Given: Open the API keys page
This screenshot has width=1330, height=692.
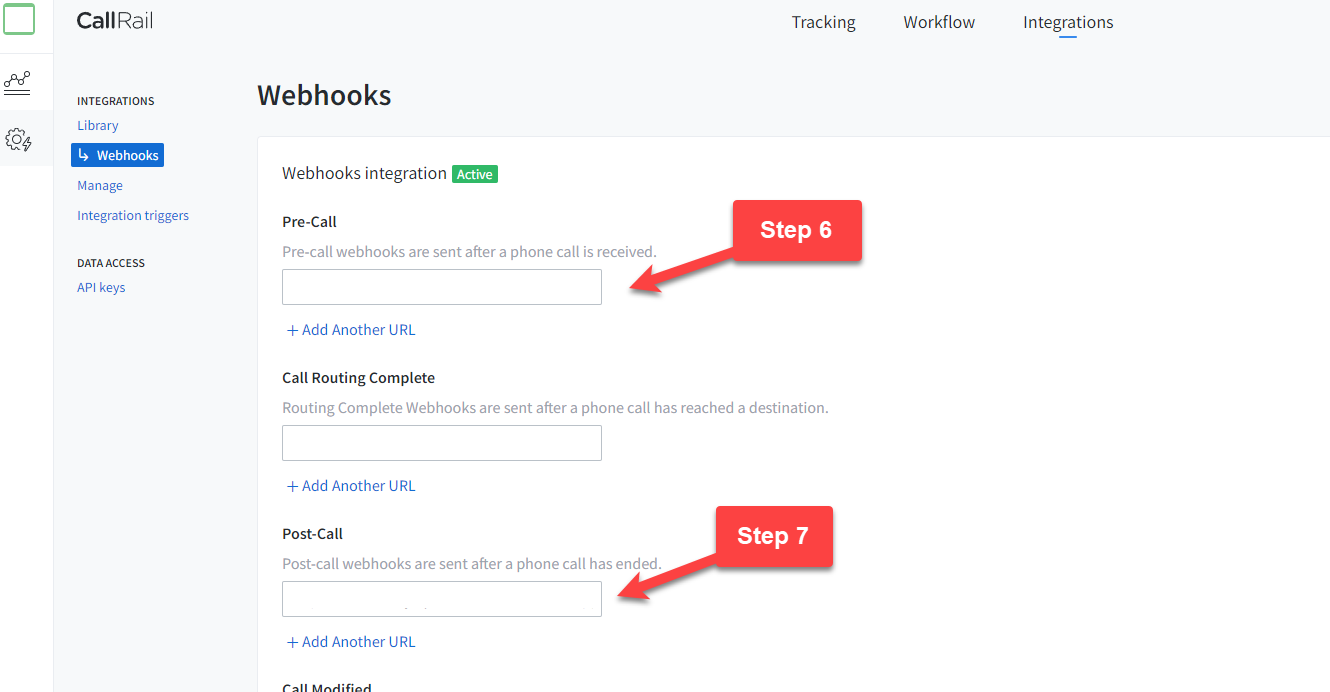Looking at the screenshot, I should [101, 287].
